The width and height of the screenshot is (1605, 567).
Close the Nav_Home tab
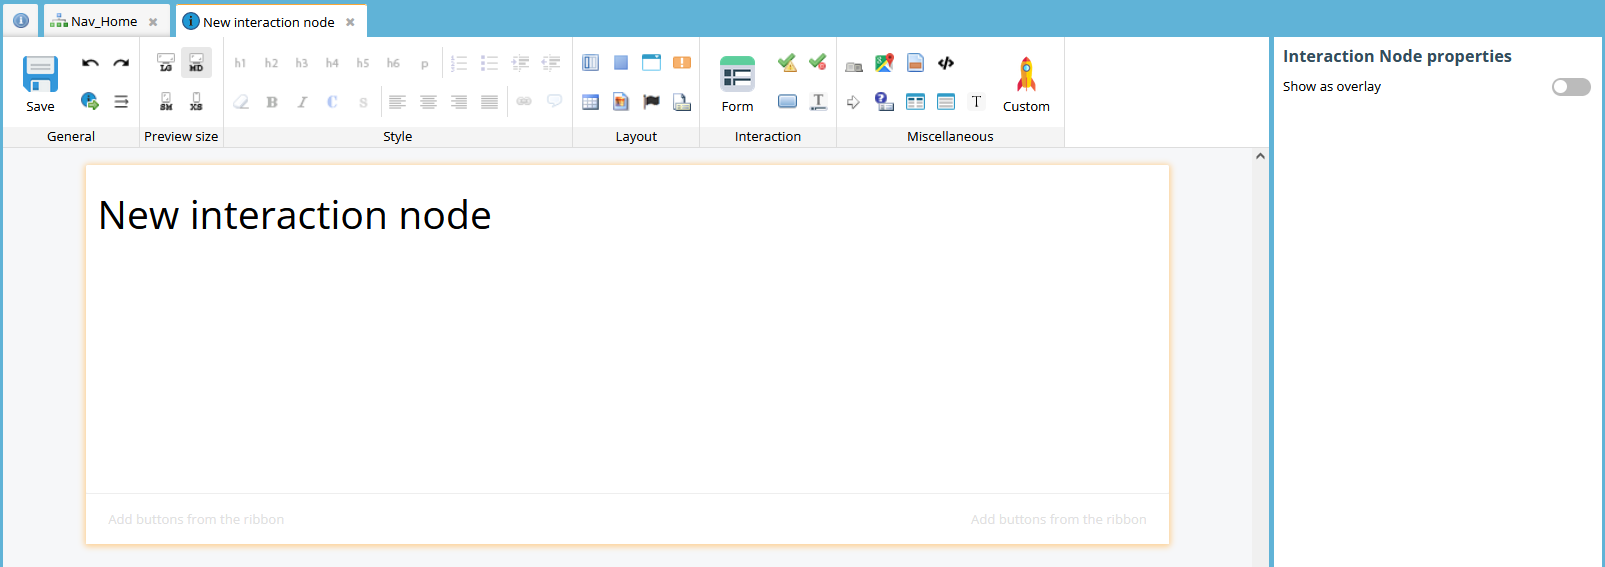tap(153, 22)
